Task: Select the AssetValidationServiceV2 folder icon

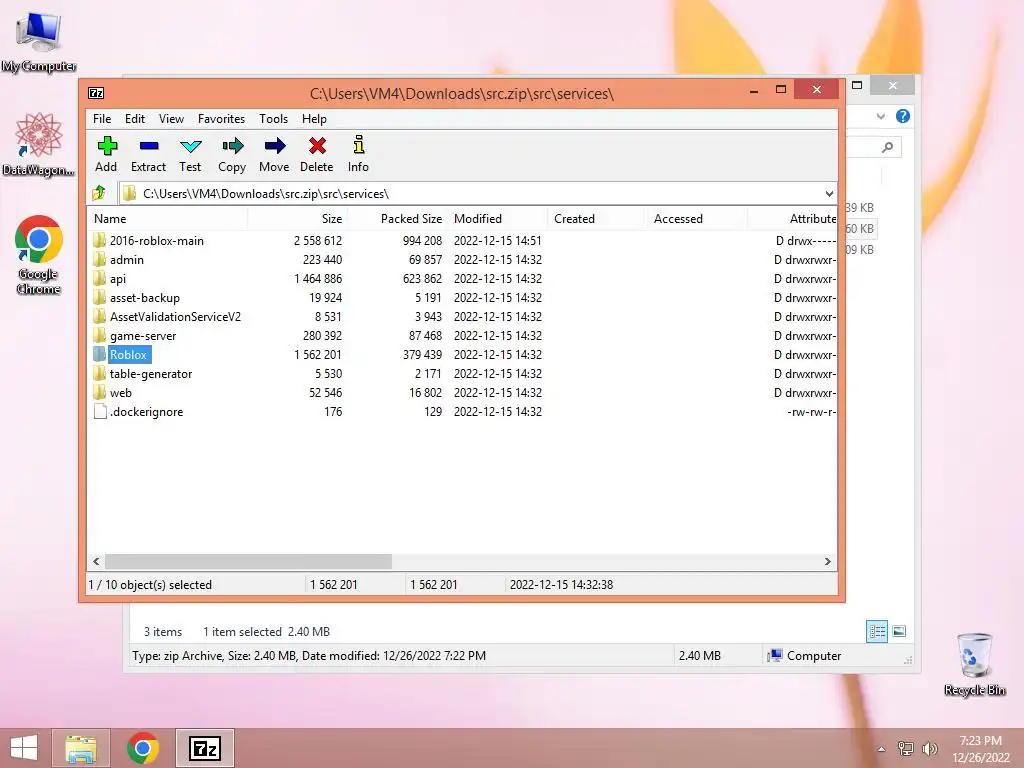Action: coord(99,316)
